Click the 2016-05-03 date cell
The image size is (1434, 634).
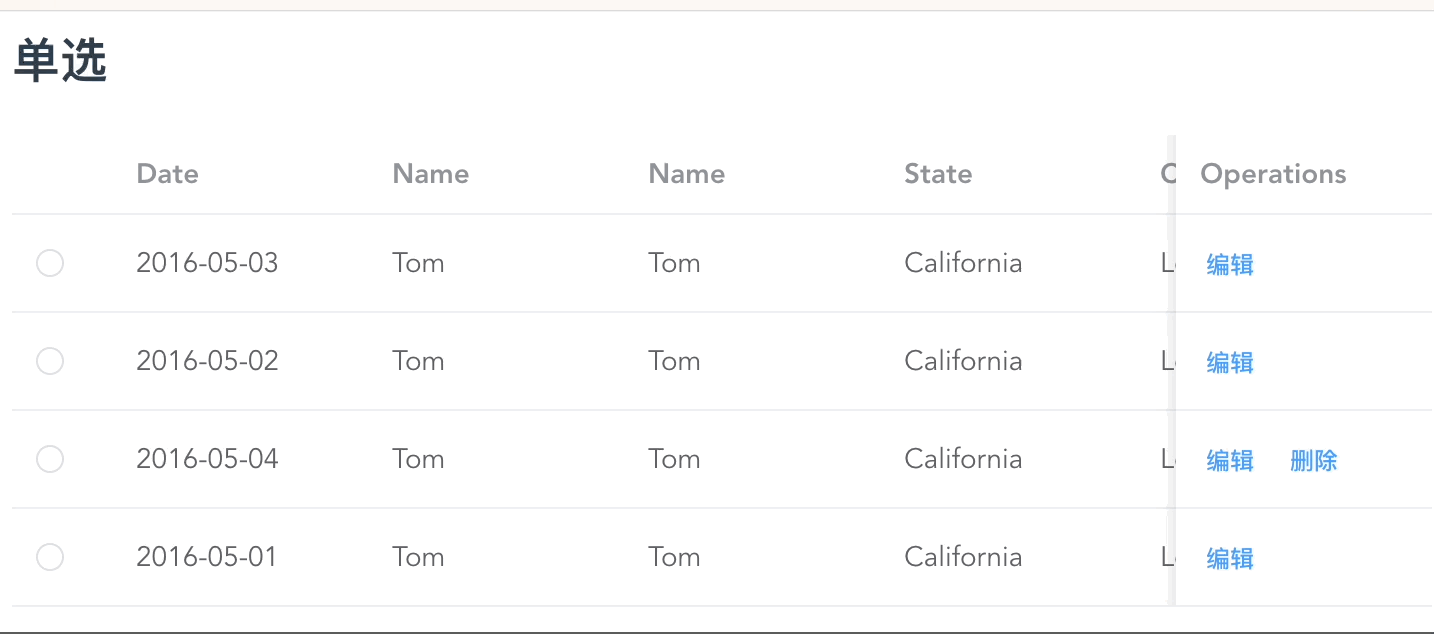pyautogui.click(x=207, y=263)
